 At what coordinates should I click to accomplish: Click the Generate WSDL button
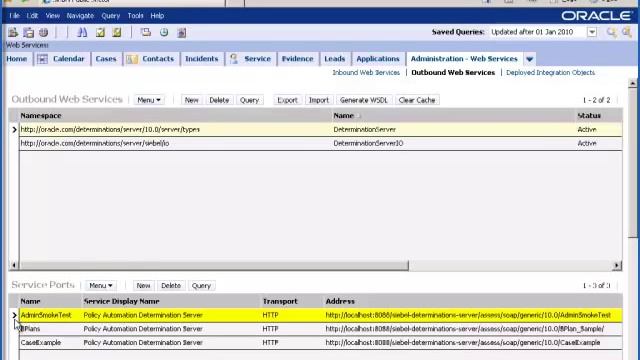[364, 100]
